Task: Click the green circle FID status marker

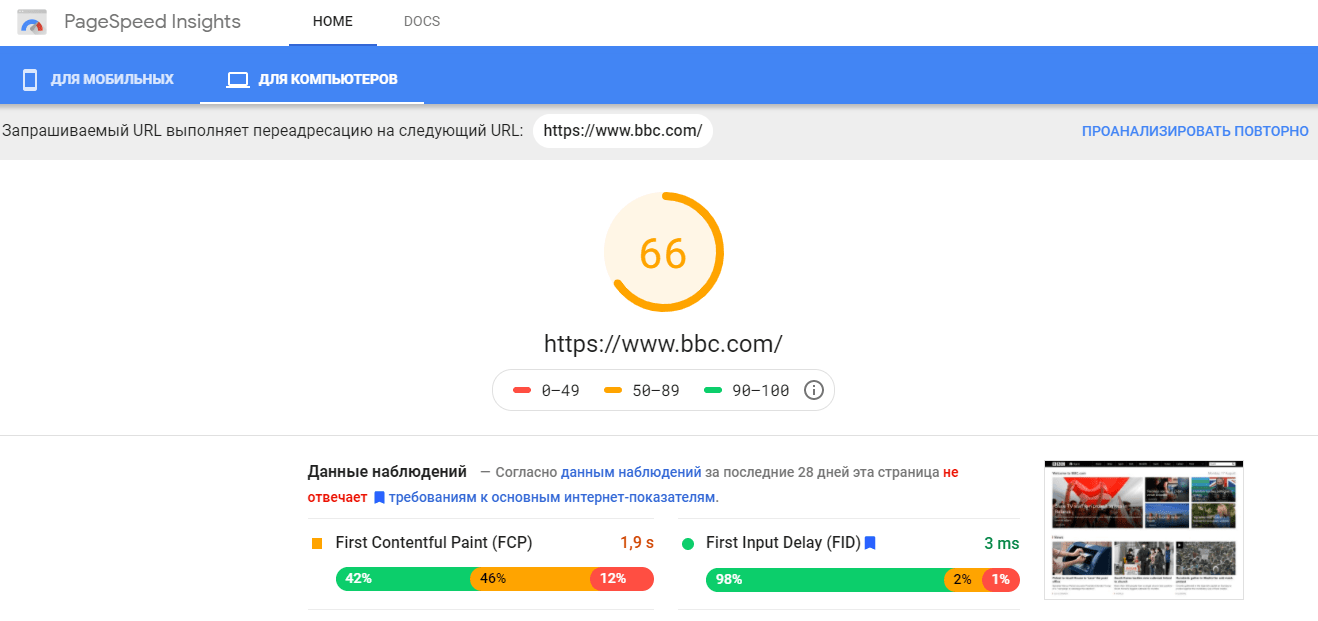Action: coord(688,544)
